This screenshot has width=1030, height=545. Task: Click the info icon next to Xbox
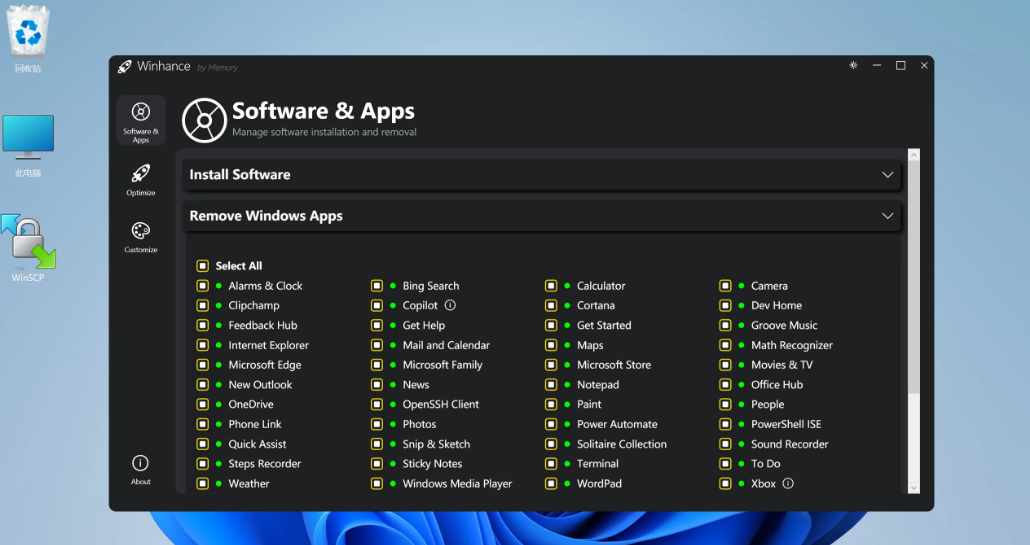pos(788,484)
